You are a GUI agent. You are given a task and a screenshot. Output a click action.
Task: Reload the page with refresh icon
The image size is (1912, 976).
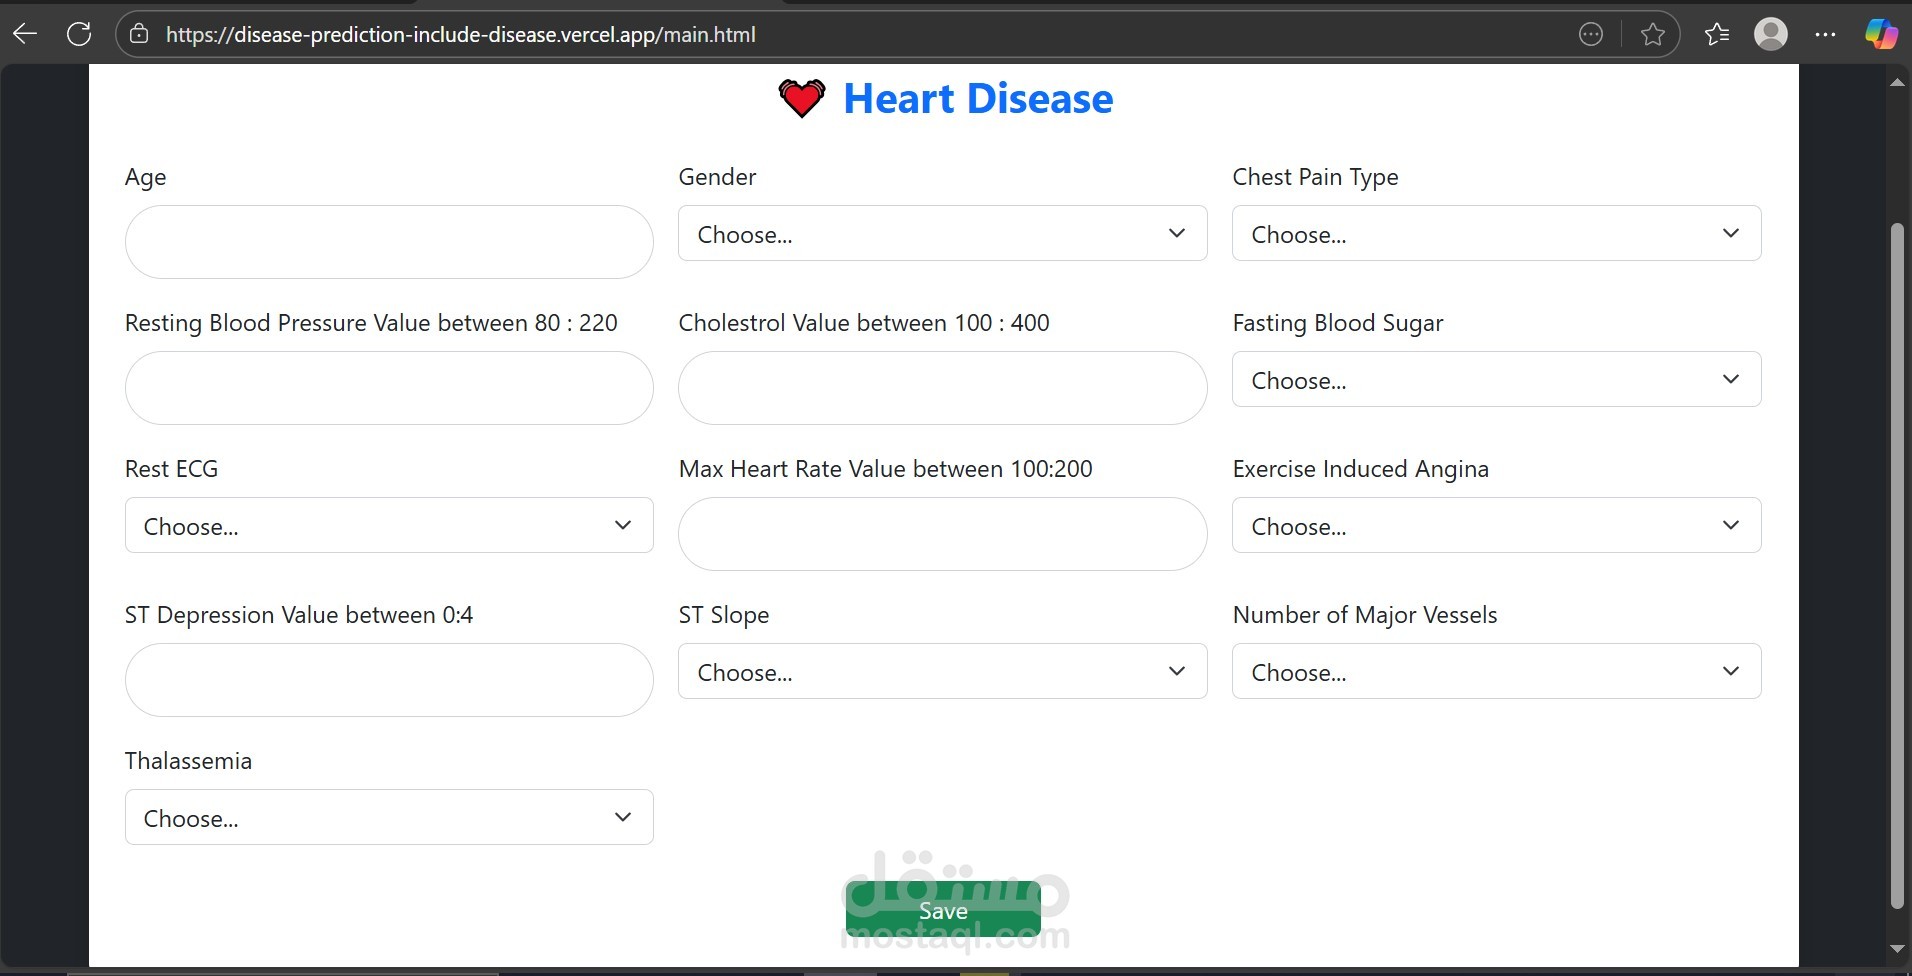click(x=79, y=34)
